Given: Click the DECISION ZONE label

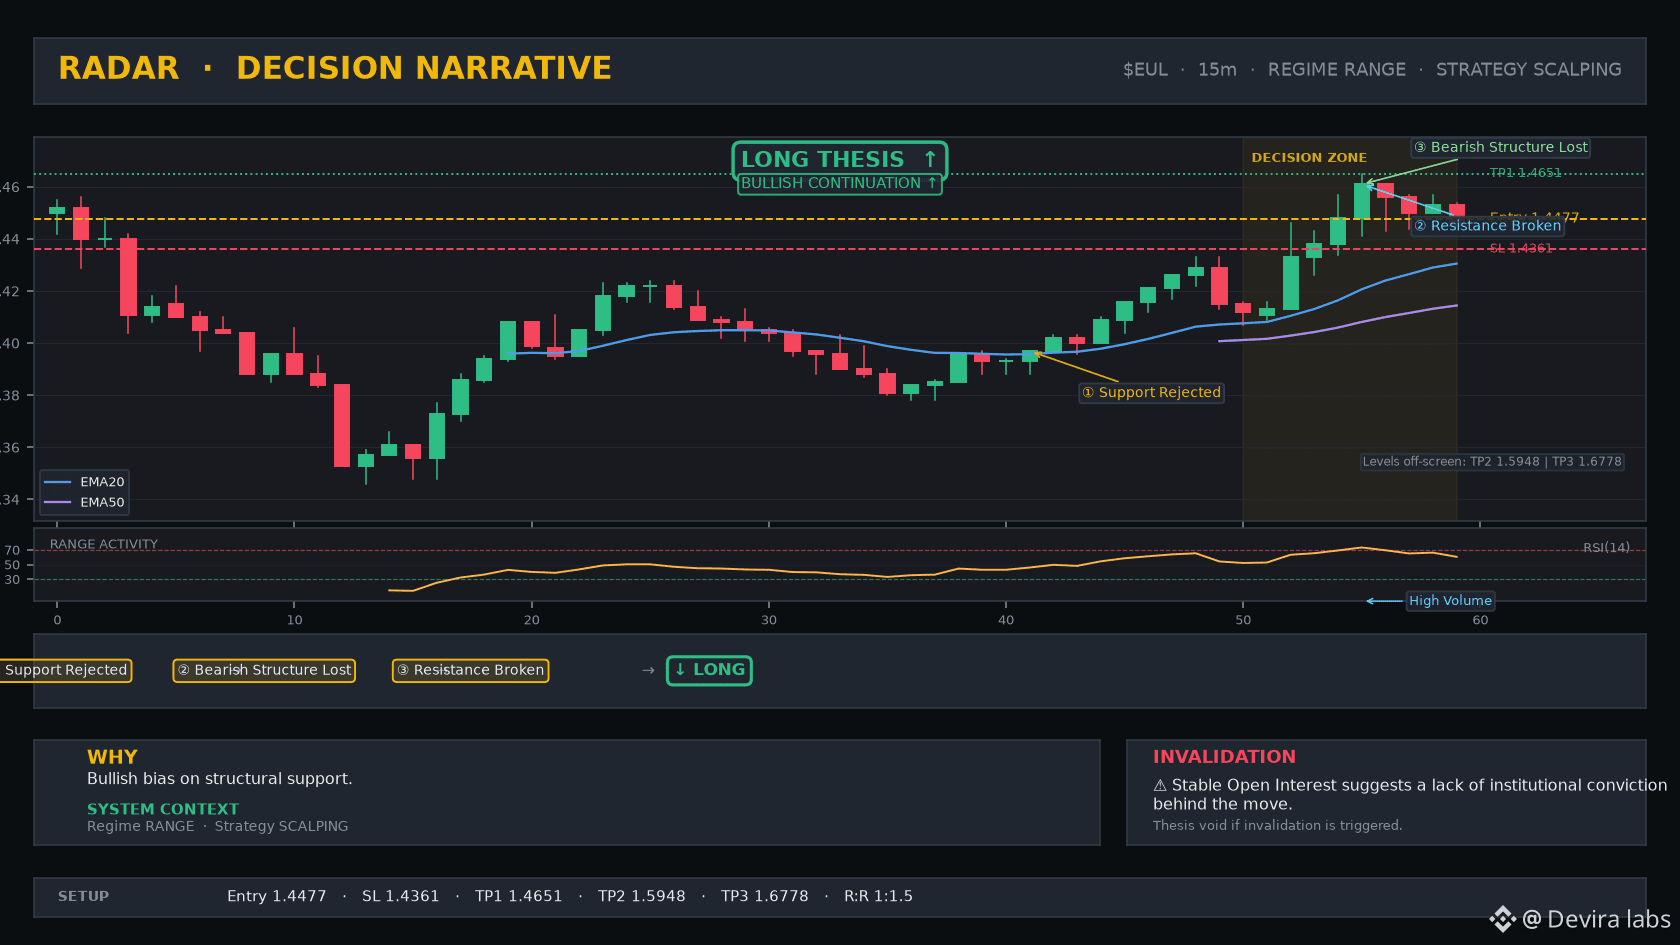Looking at the screenshot, I should pyautogui.click(x=1309, y=158).
